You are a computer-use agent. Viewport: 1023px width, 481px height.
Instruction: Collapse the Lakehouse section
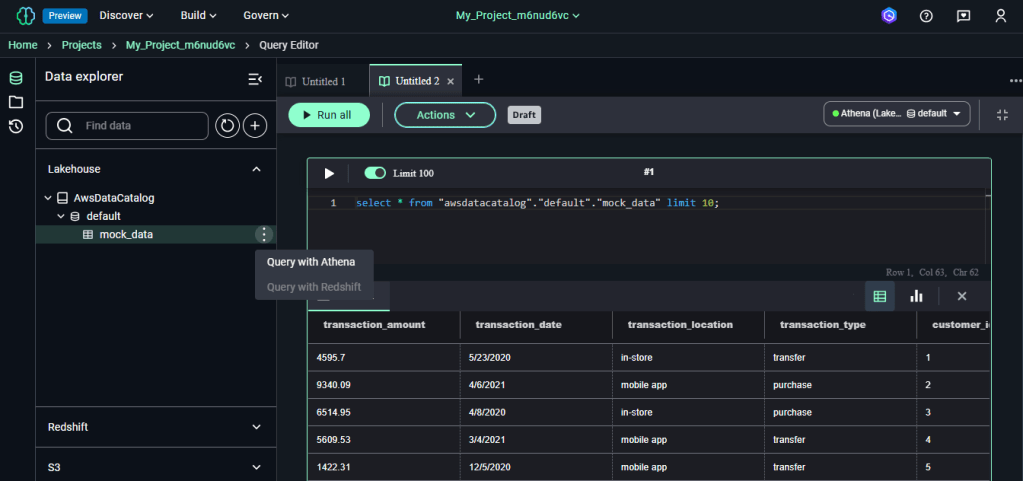coord(256,170)
